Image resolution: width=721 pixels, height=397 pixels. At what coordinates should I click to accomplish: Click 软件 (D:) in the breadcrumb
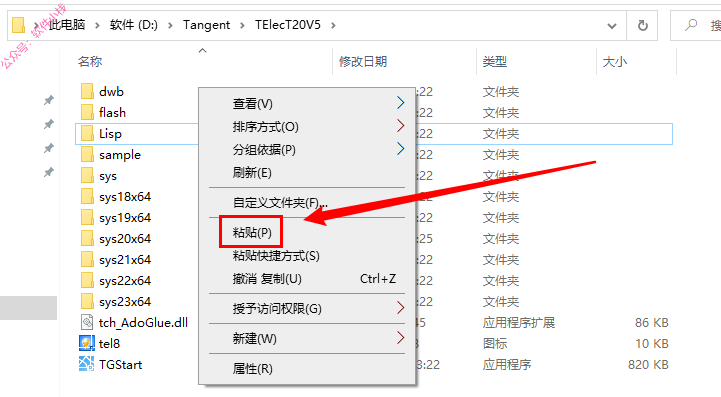point(134,25)
